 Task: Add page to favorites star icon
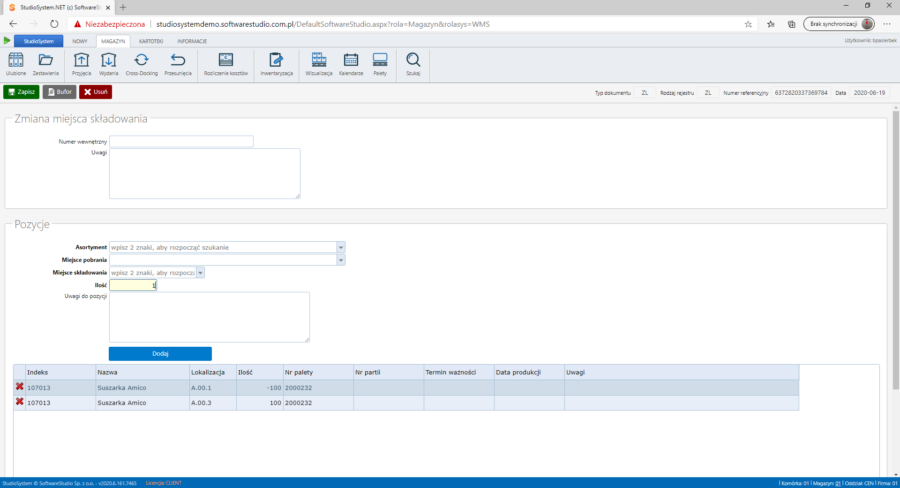pyautogui.click(x=748, y=24)
